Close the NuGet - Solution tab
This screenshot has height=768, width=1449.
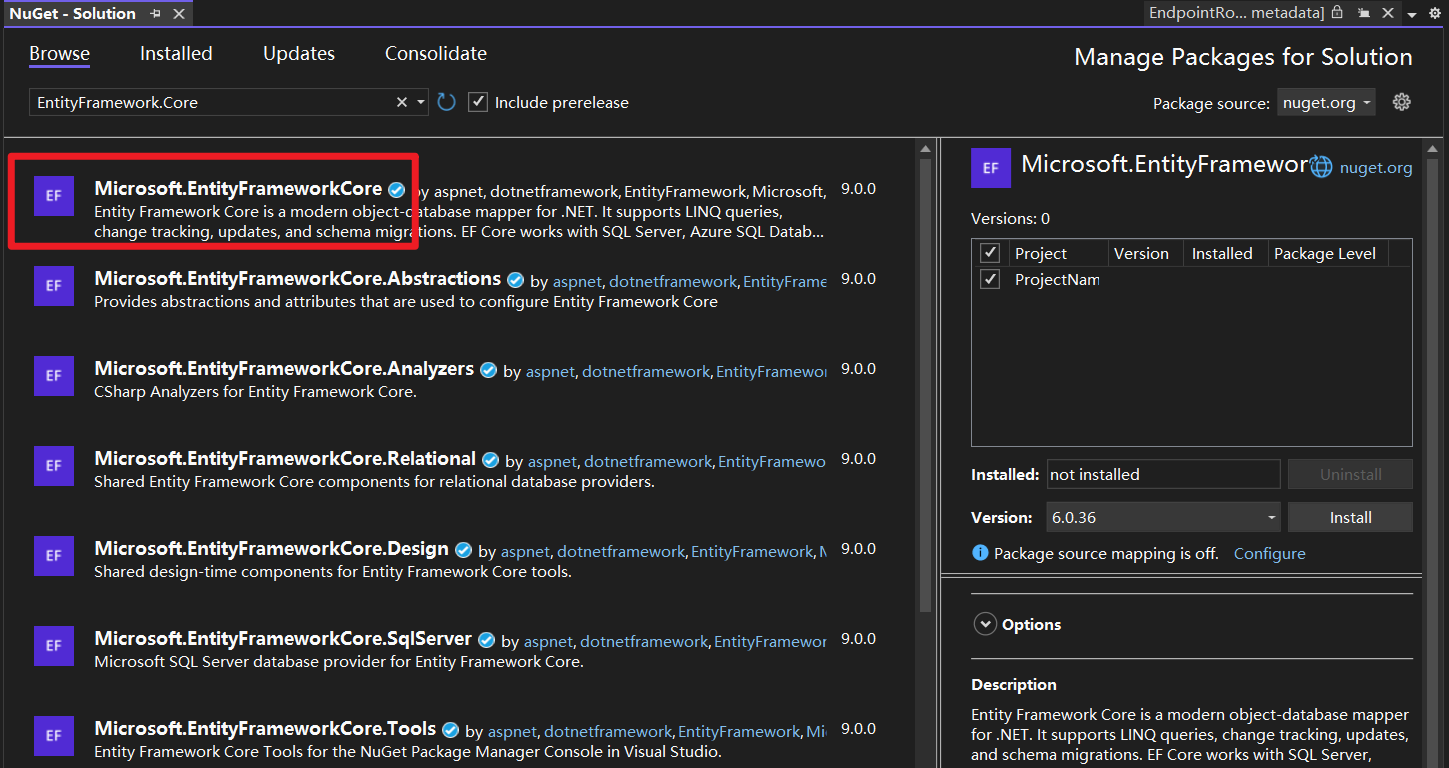click(x=179, y=14)
